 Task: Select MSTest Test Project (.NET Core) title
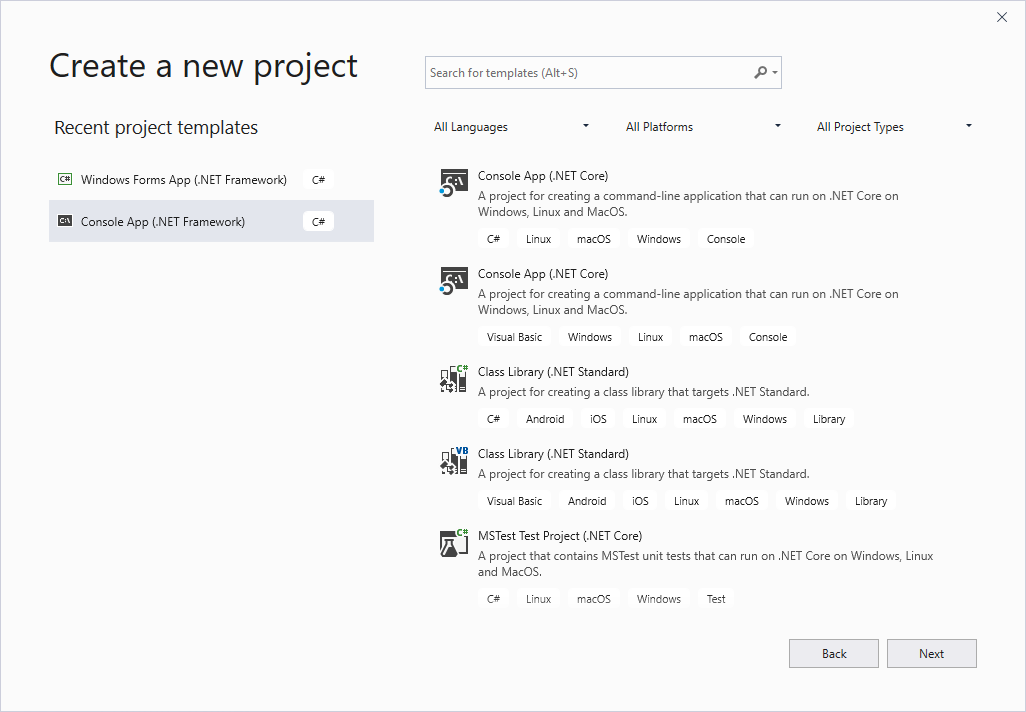[560, 535]
